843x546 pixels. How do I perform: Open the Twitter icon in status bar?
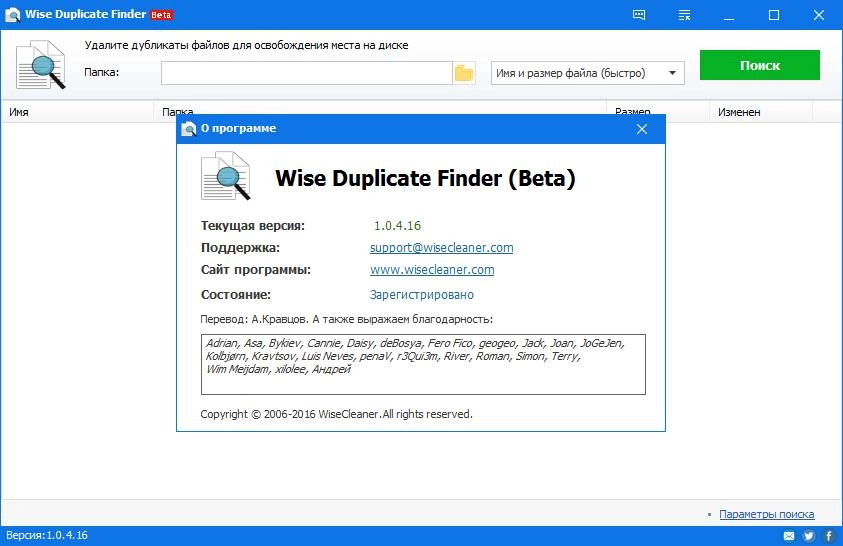(x=809, y=536)
